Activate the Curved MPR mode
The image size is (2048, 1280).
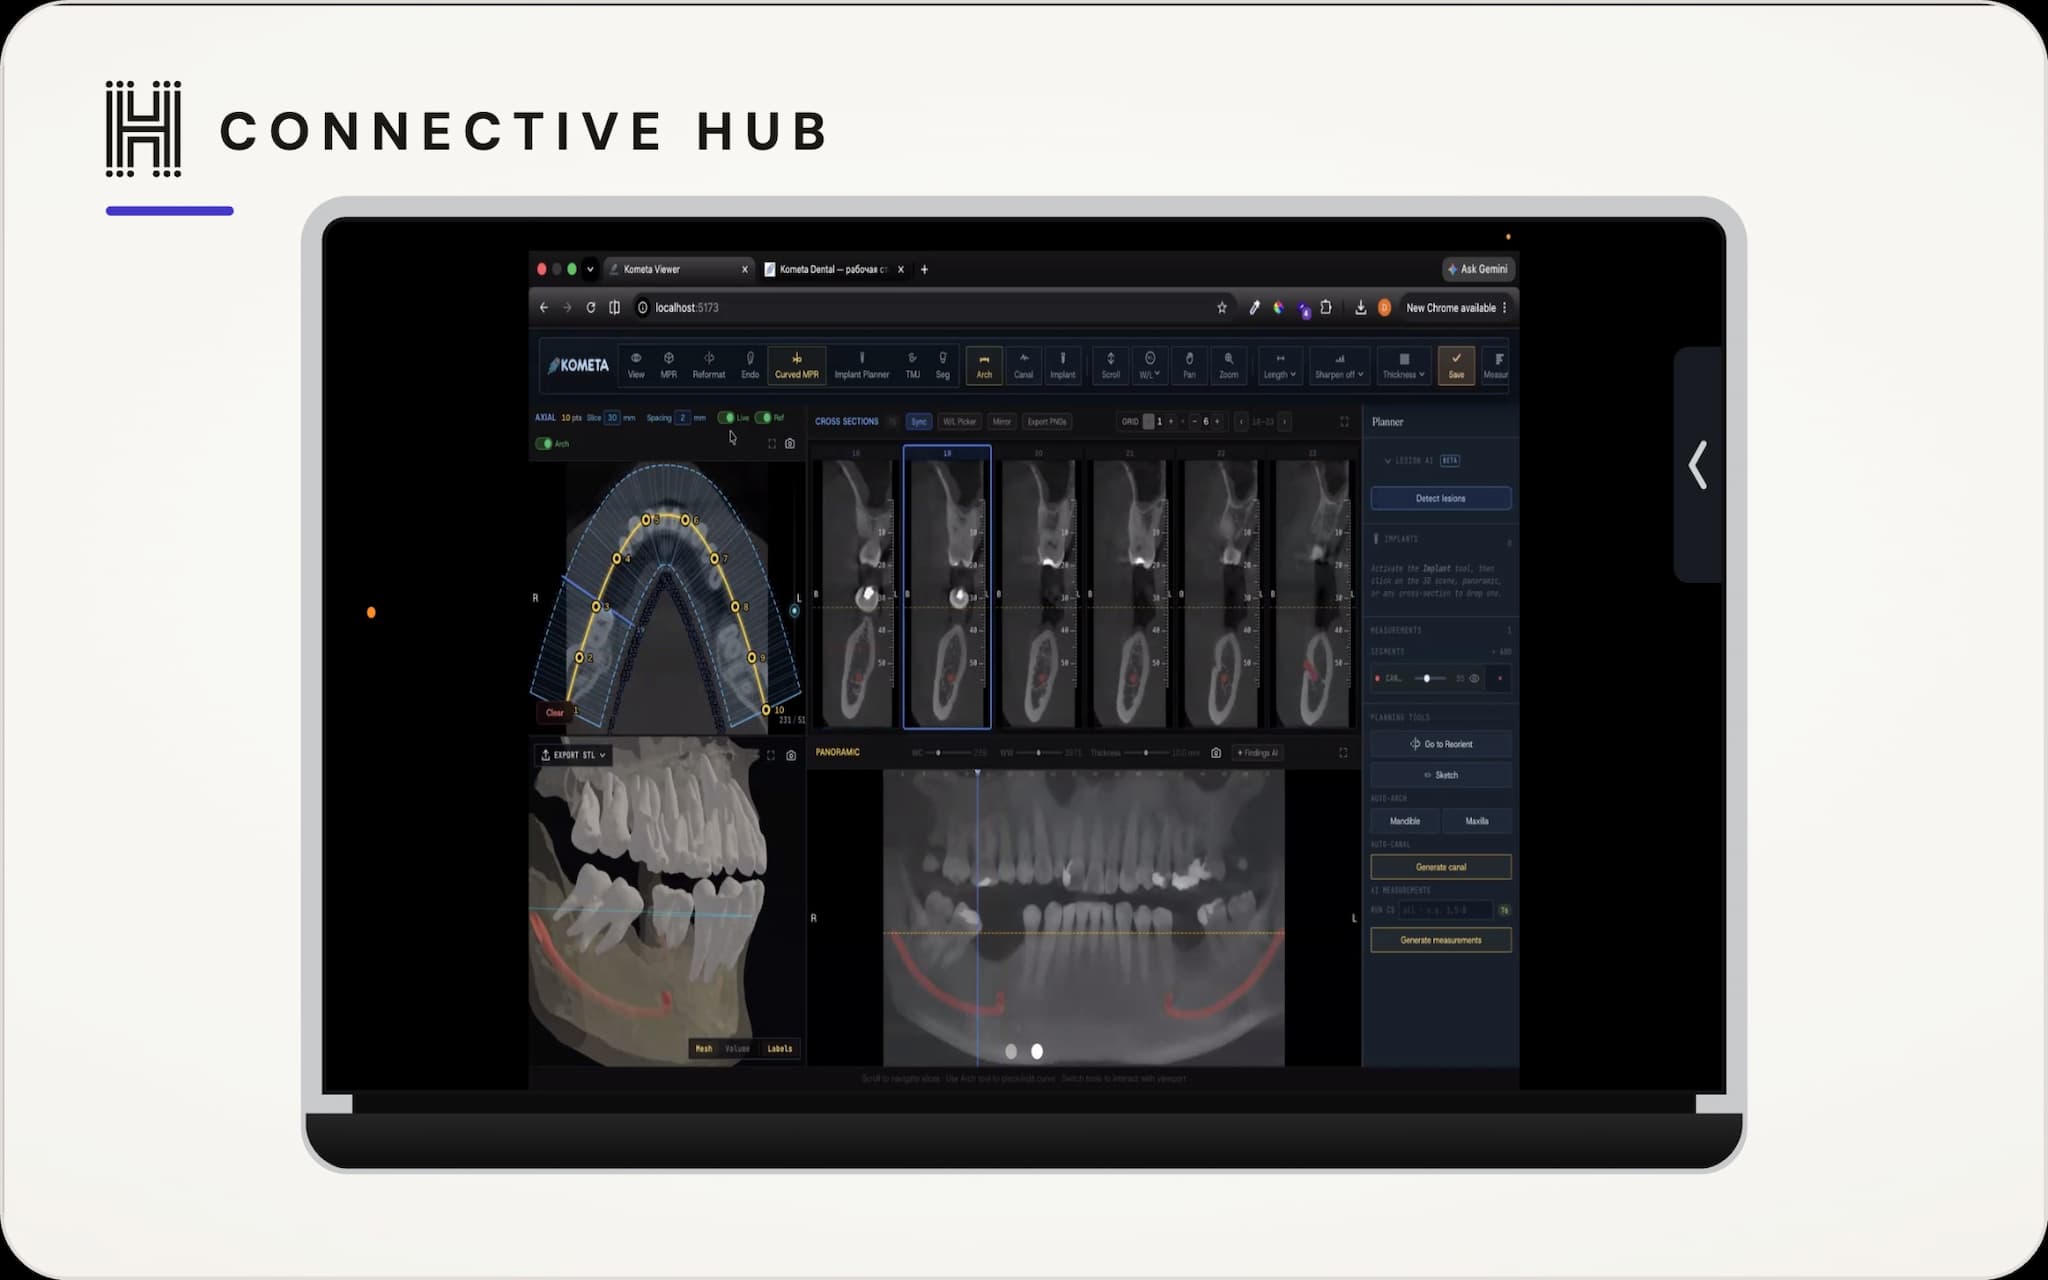point(796,365)
